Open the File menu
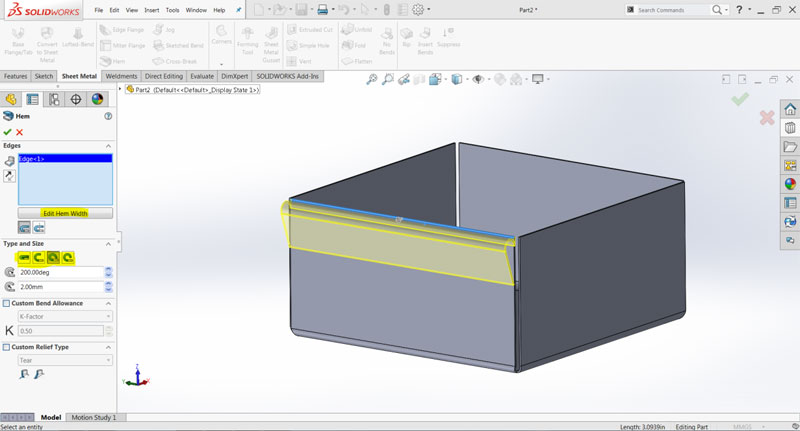The image size is (800, 431). click(x=98, y=10)
